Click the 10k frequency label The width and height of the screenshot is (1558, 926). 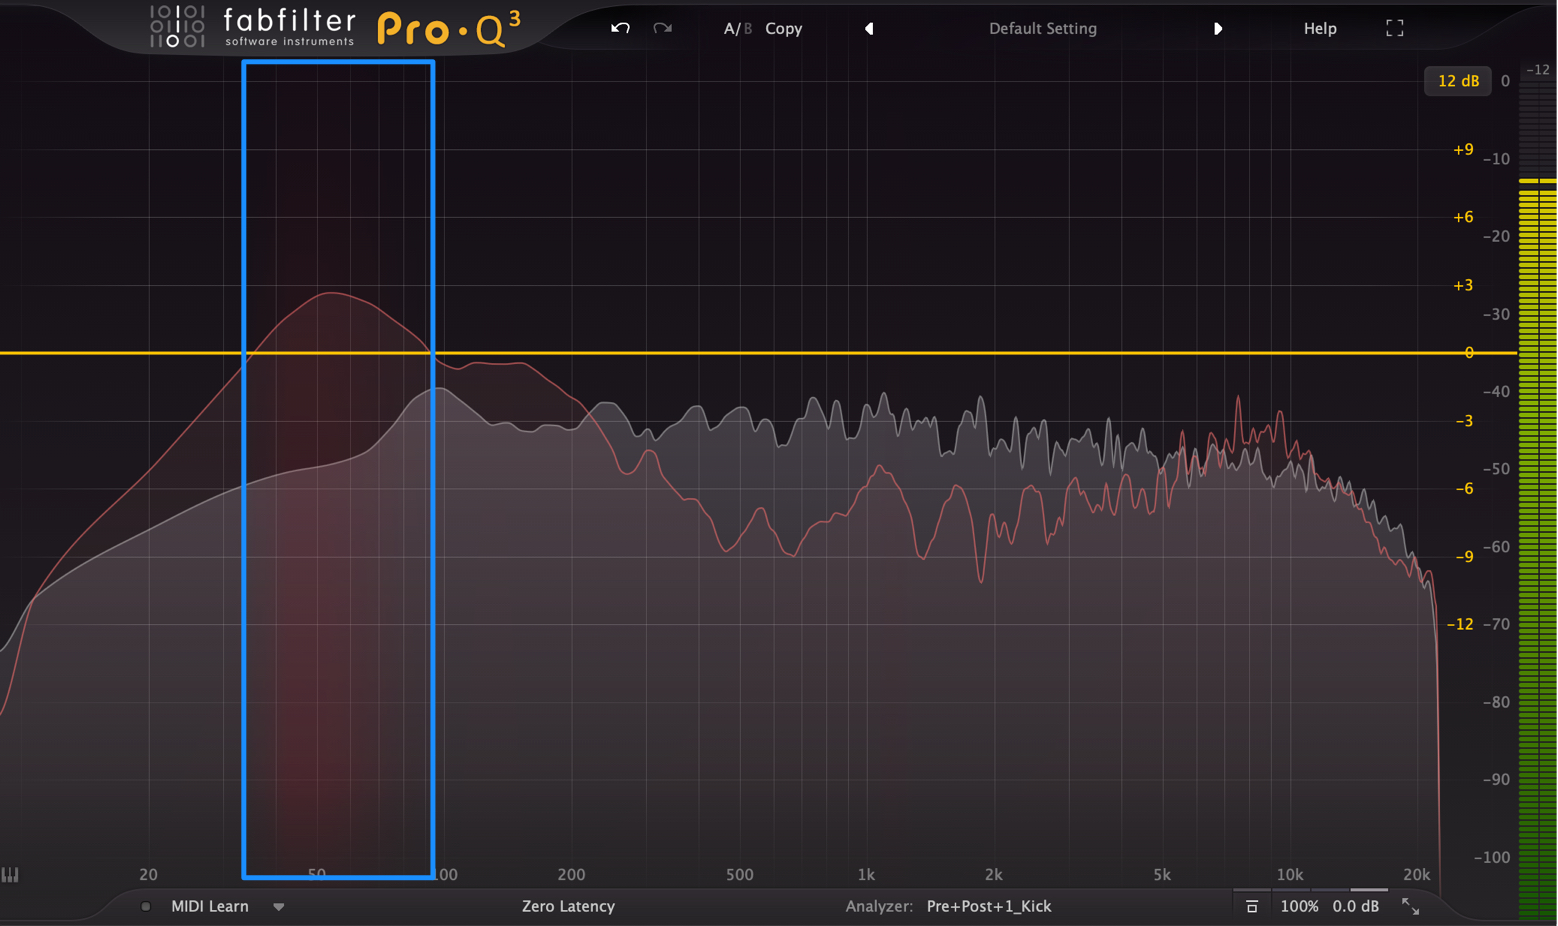point(1289,875)
